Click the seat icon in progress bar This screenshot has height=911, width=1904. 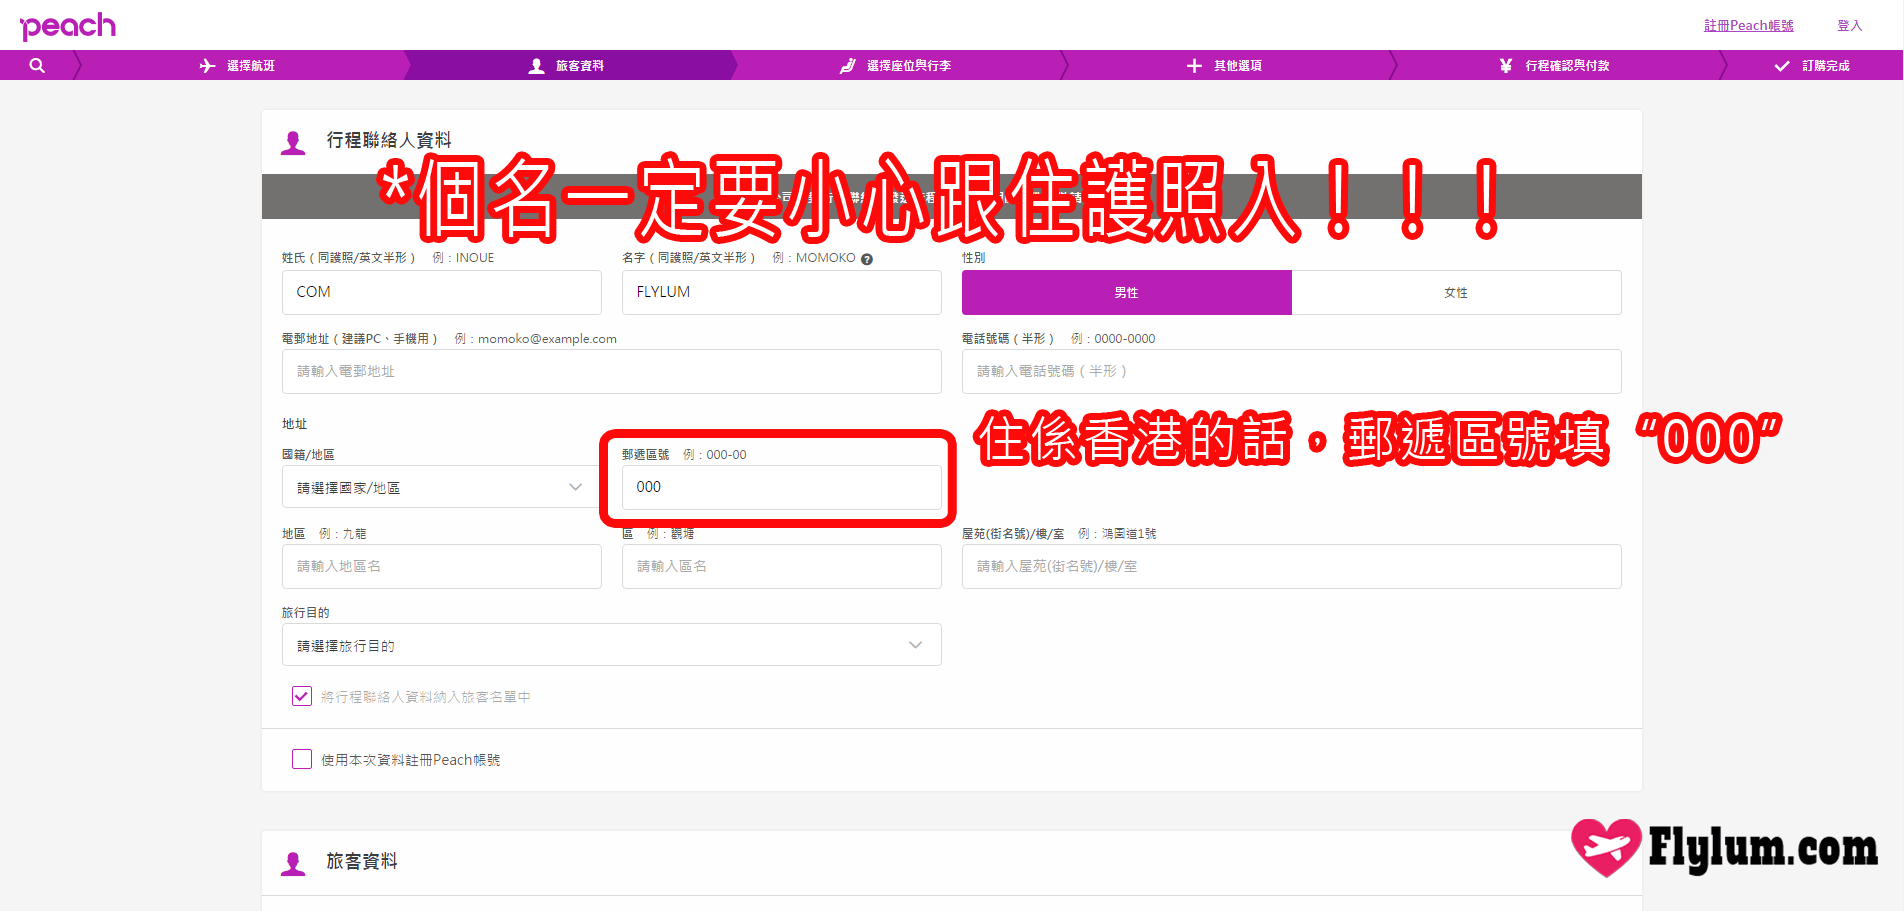[847, 66]
